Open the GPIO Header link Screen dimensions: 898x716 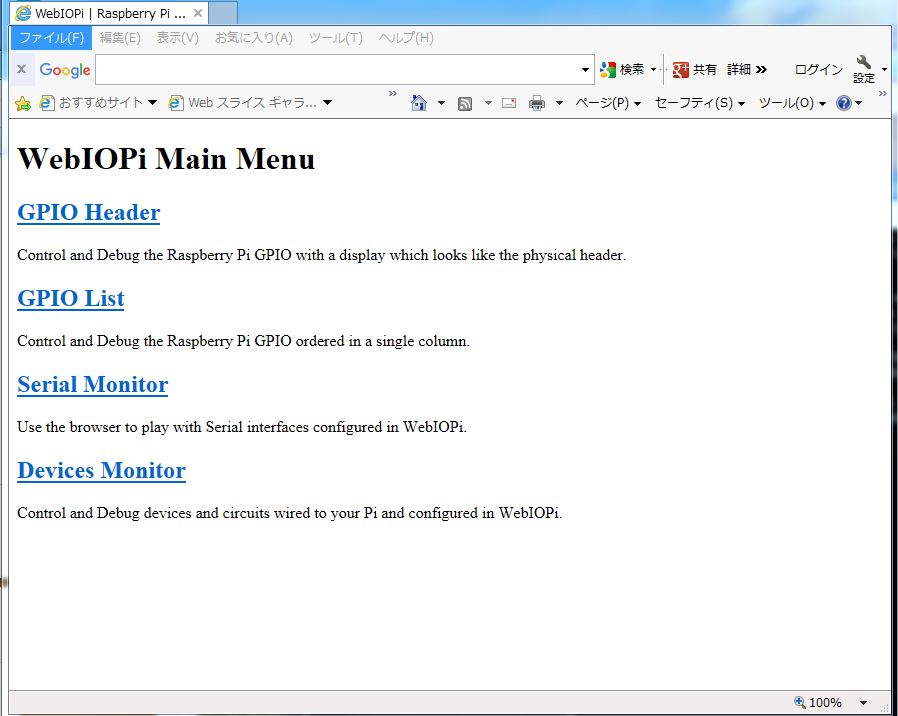(89, 213)
